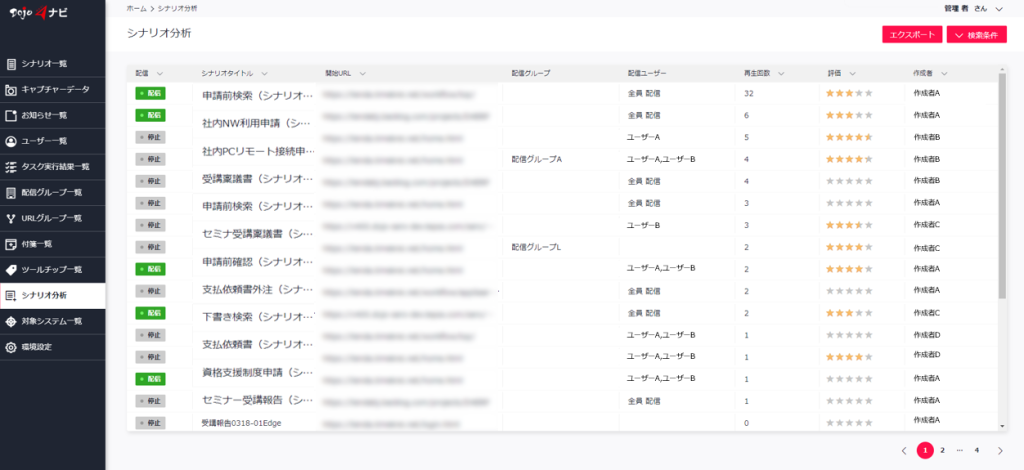Click the URLグループ一覧 branch icon
The width and height of the screenshot is (1024, 470).
point(11,218)
